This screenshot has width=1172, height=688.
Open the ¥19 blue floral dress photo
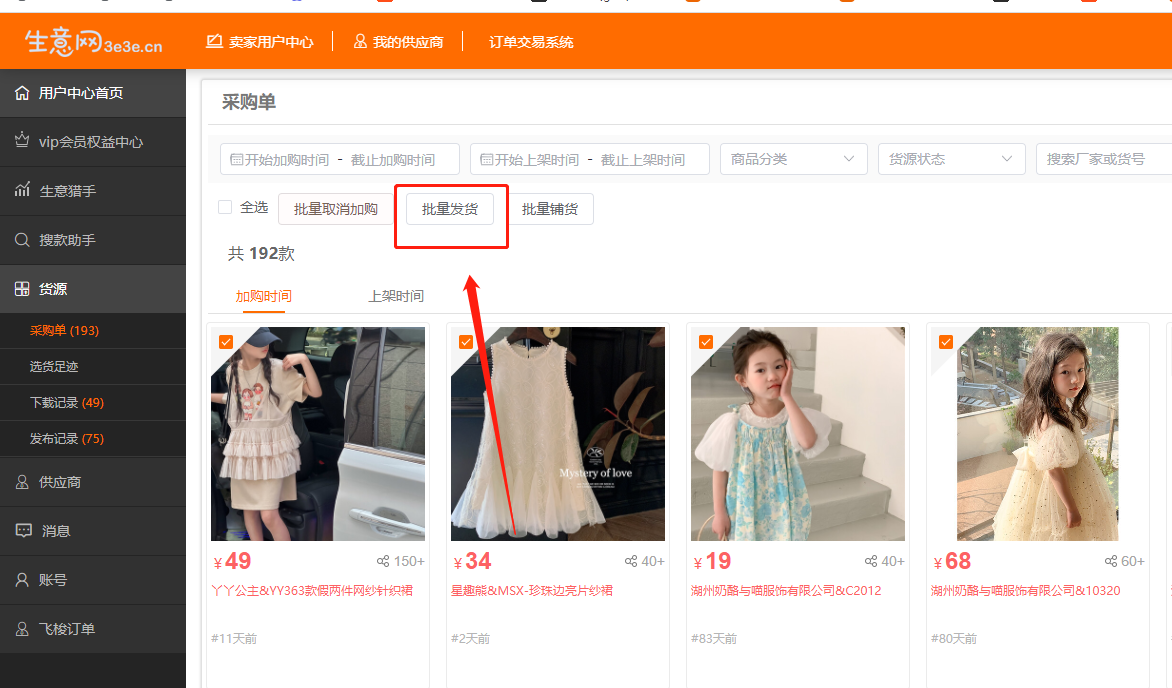pyautogui.click(x=798, y=434)
